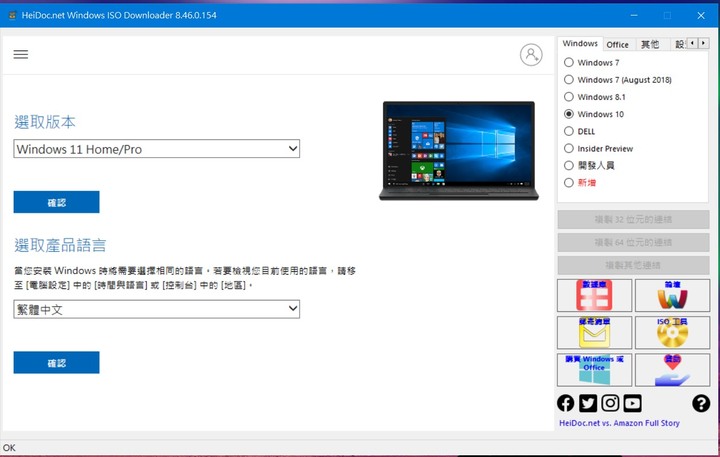
Task: Minimize the ISO Downloader window
Action: [x=634, y=15]
